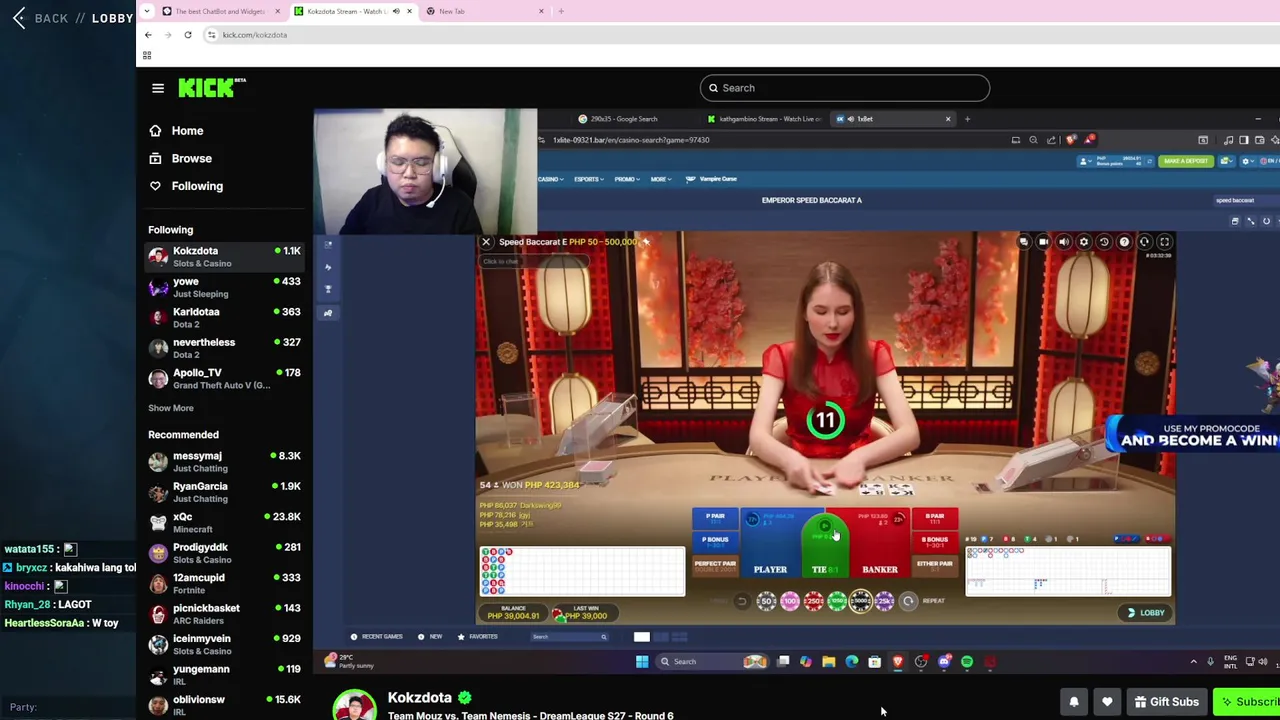The image size is (1280, 720).
Task: Toggle the baccarat video camera icon
Action: click(1043, 242)
